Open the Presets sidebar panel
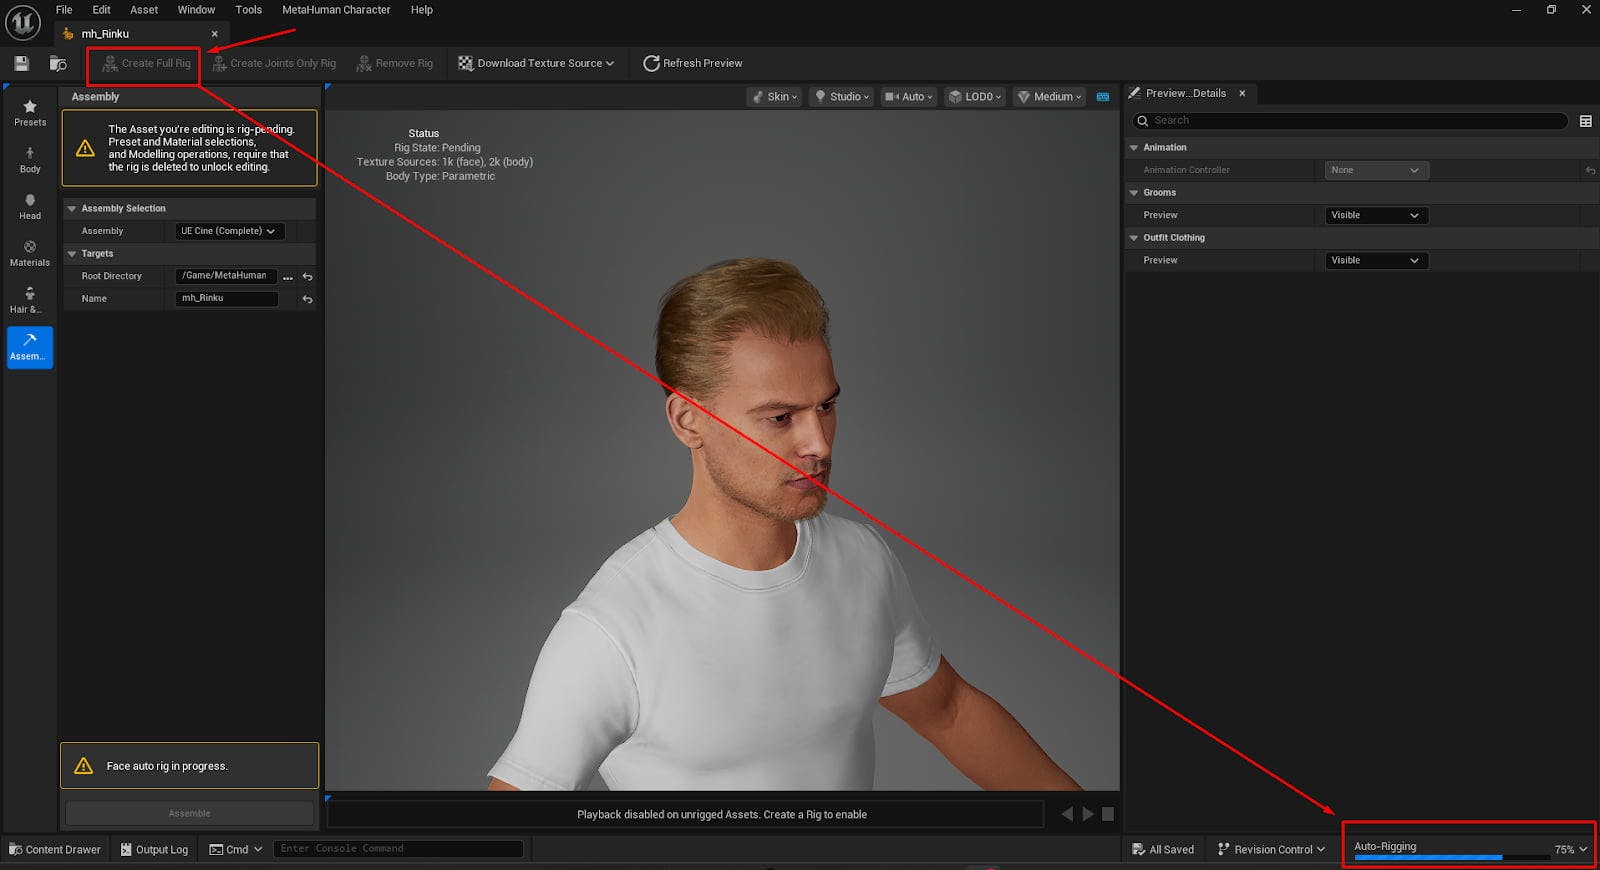 (x=30, y=113)
